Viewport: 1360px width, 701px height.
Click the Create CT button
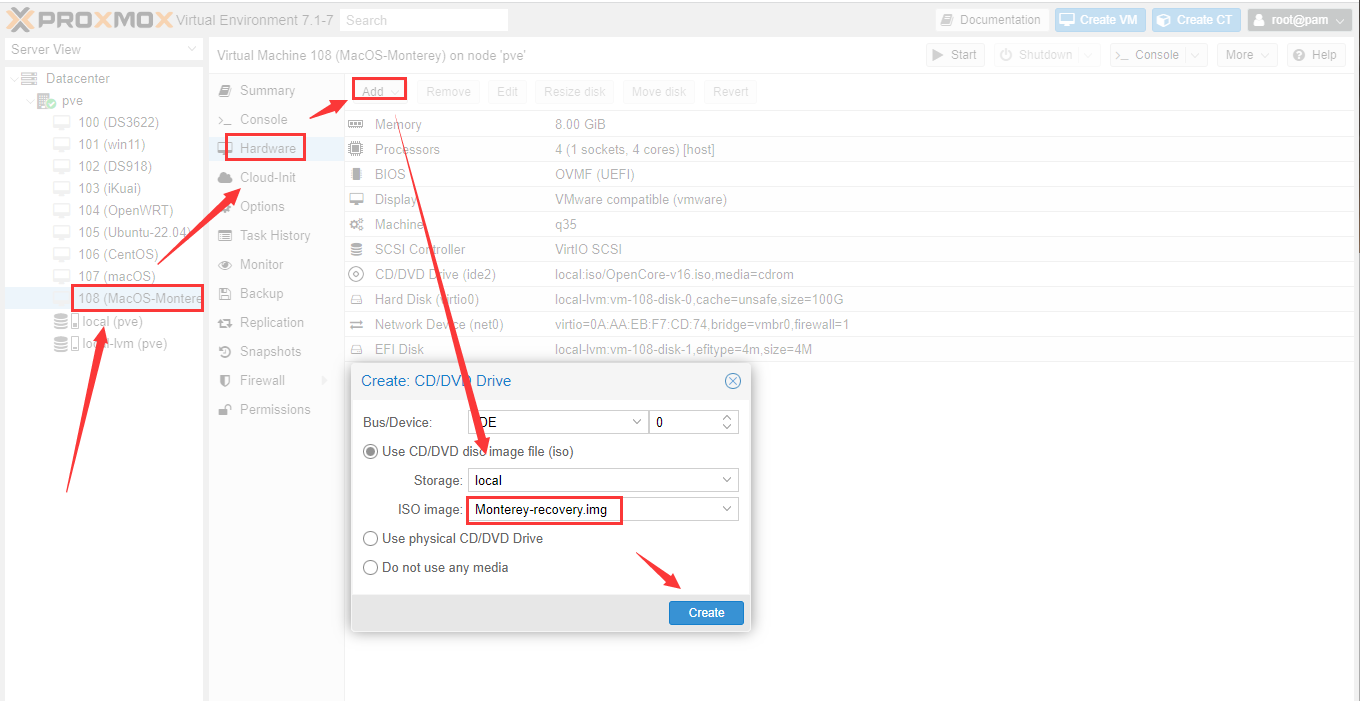click(x=1196, y=20)
